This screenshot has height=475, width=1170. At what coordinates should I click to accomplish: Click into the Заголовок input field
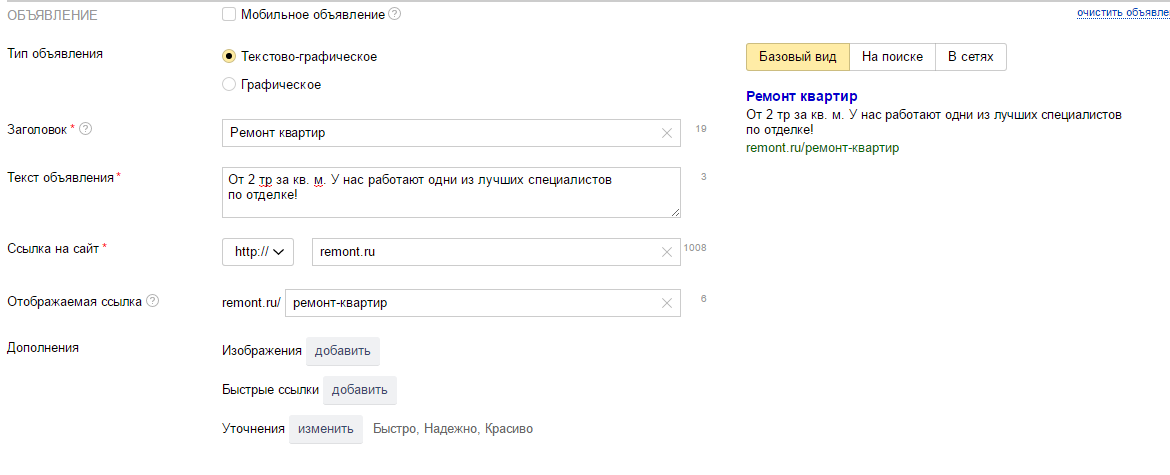440,133
